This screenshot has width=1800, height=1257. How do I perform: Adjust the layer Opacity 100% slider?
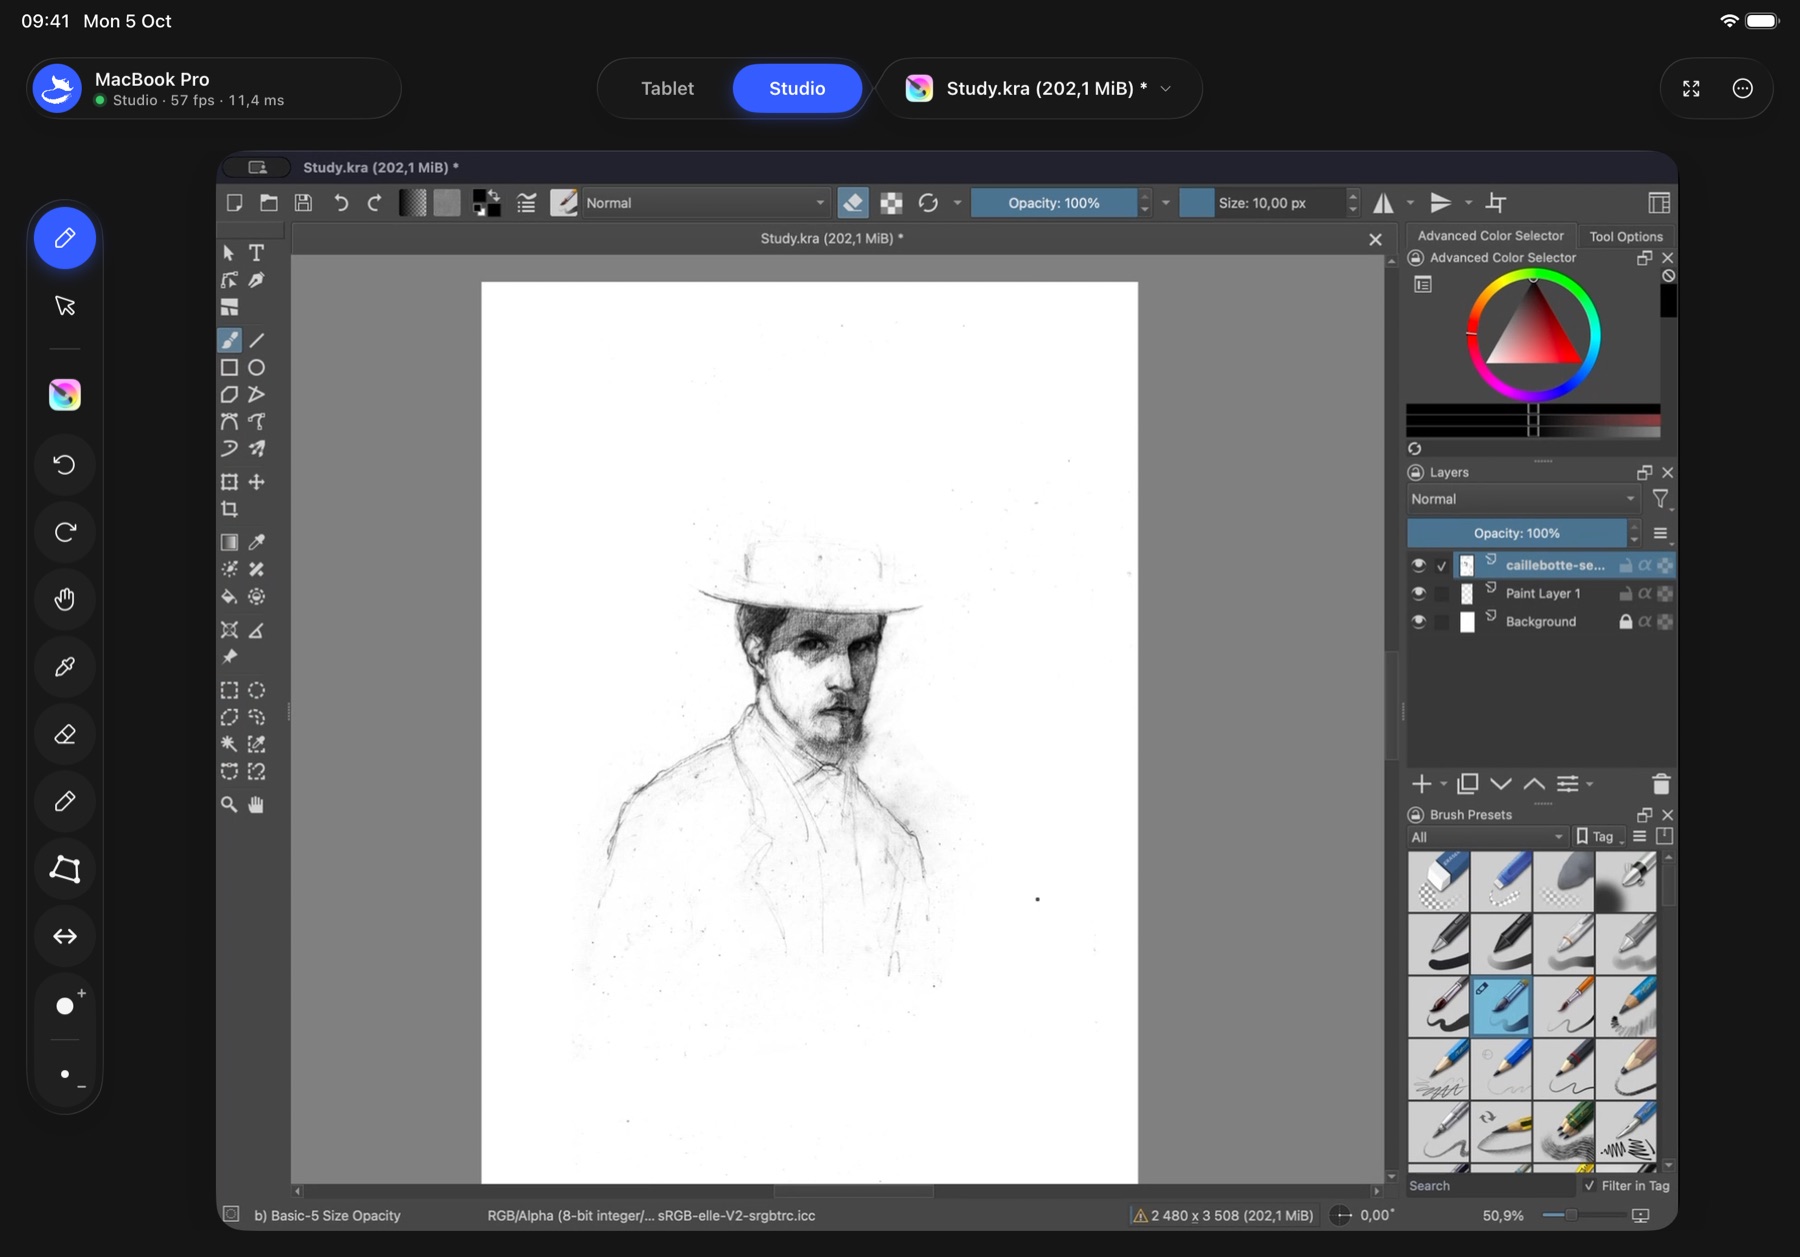click(1516, 534)
